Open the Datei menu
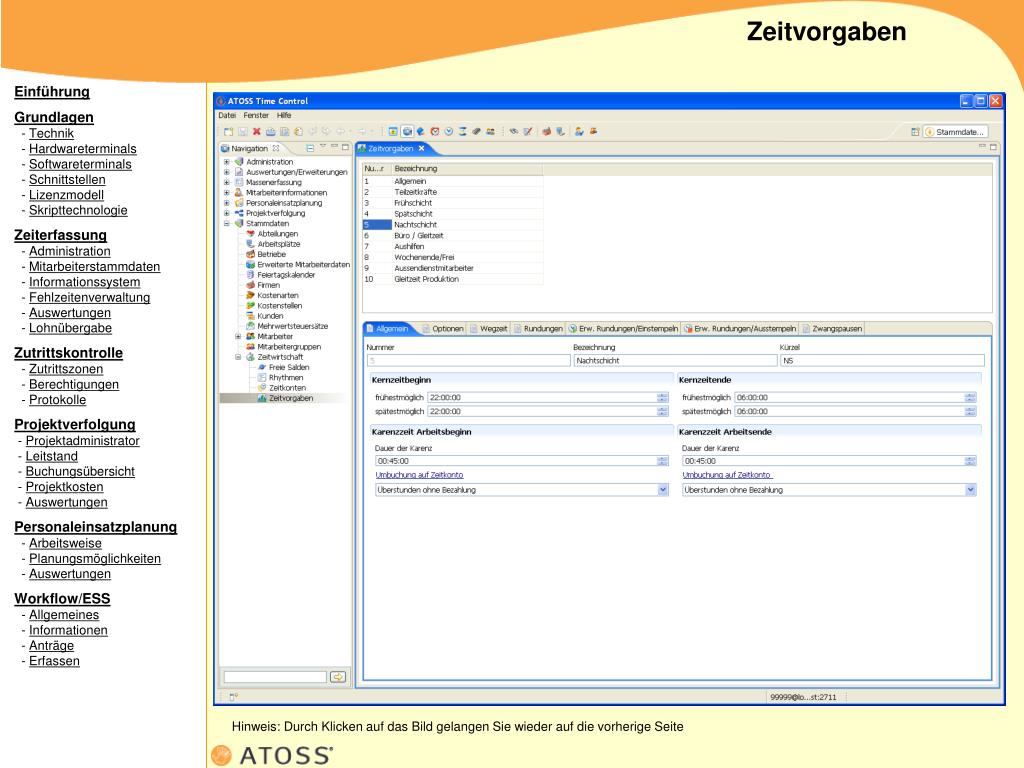1024x768 pixels. pyautogui.click(x=227, y=116)
